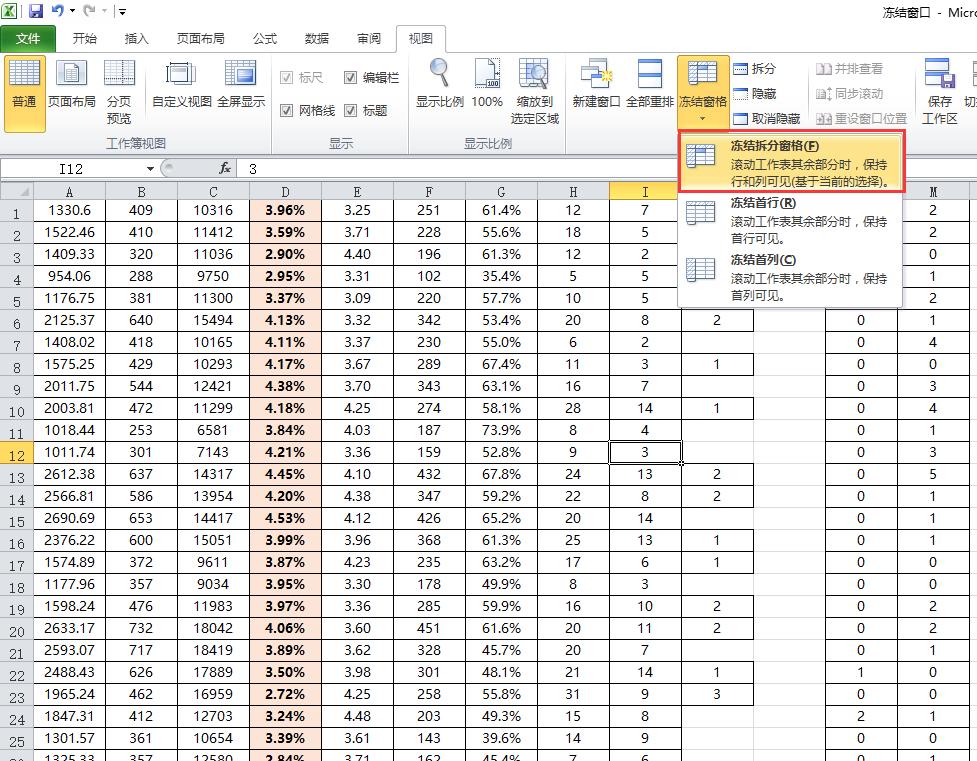Image resolution: width=977 pixels, height=761 pixels.
Task: Open the 冻结窗格 Freeze Panes dropdown arrow
Action: pyautogui.click(x=703, y=117)
